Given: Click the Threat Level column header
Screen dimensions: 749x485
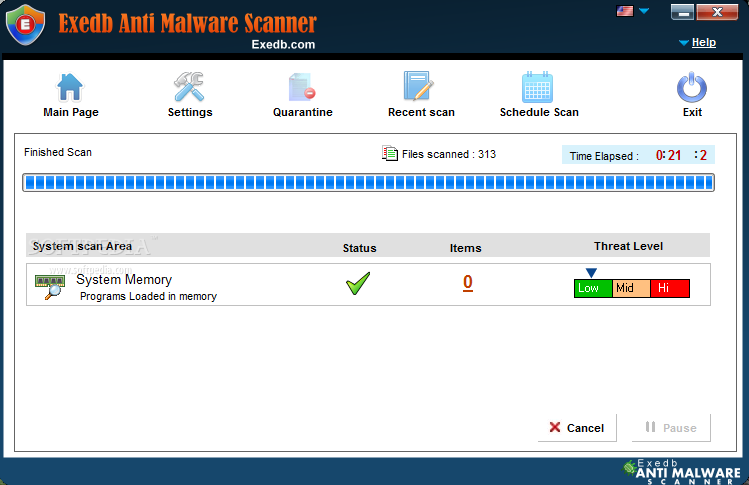Looking at the screenshot, I should [628, 246].
